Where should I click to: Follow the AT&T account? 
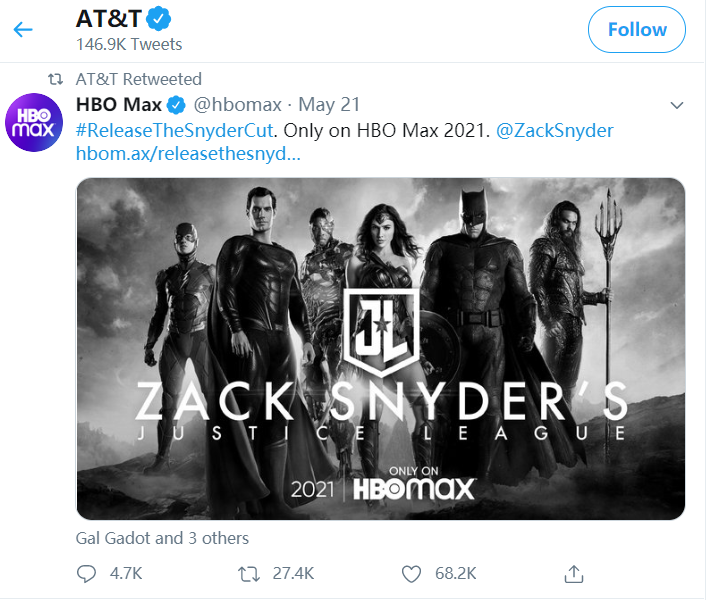636,30
